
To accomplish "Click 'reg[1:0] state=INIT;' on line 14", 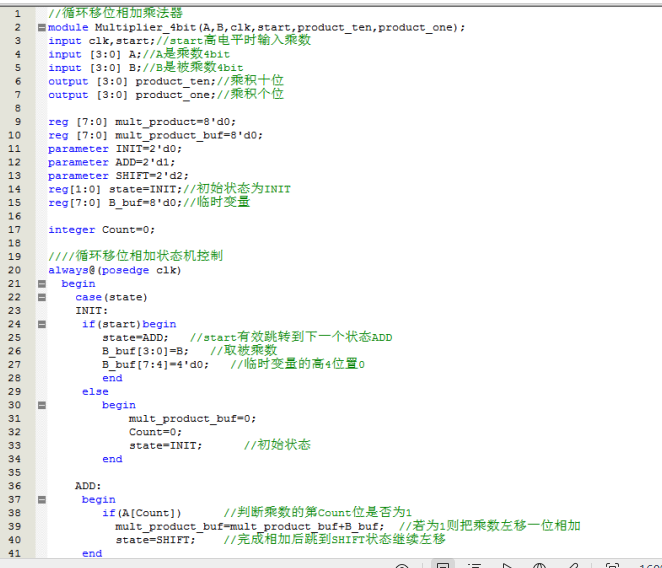I will point(115,189).
